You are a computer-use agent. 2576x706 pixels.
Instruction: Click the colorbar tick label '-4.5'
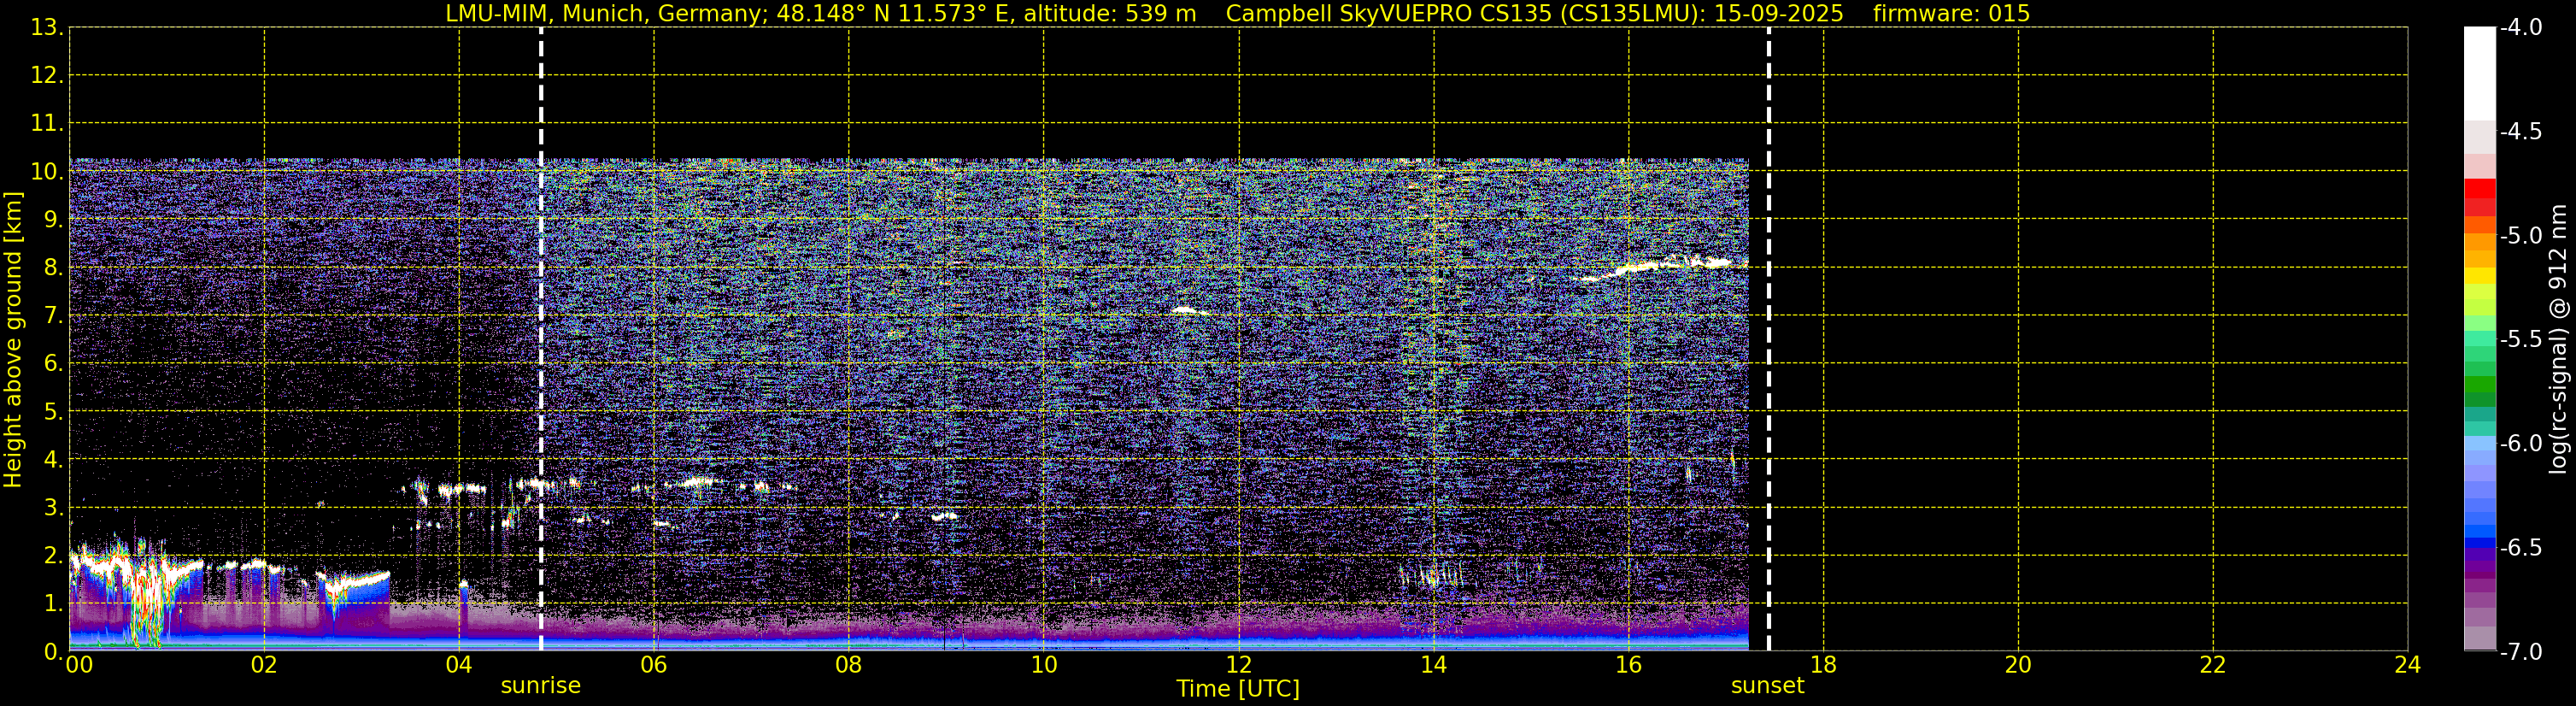click(x=2521, y=132)
